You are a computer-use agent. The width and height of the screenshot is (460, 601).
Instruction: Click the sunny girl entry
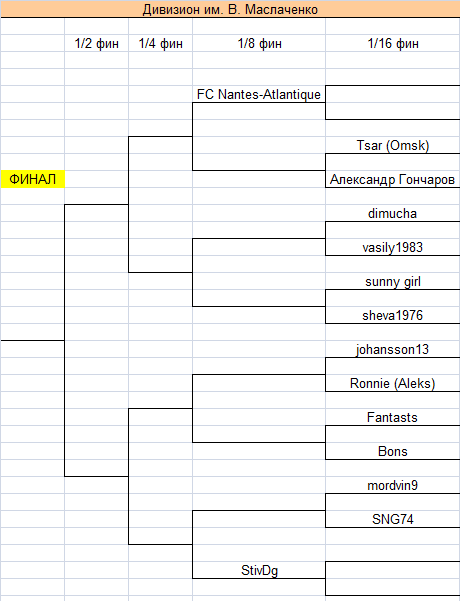click(393, 281)
